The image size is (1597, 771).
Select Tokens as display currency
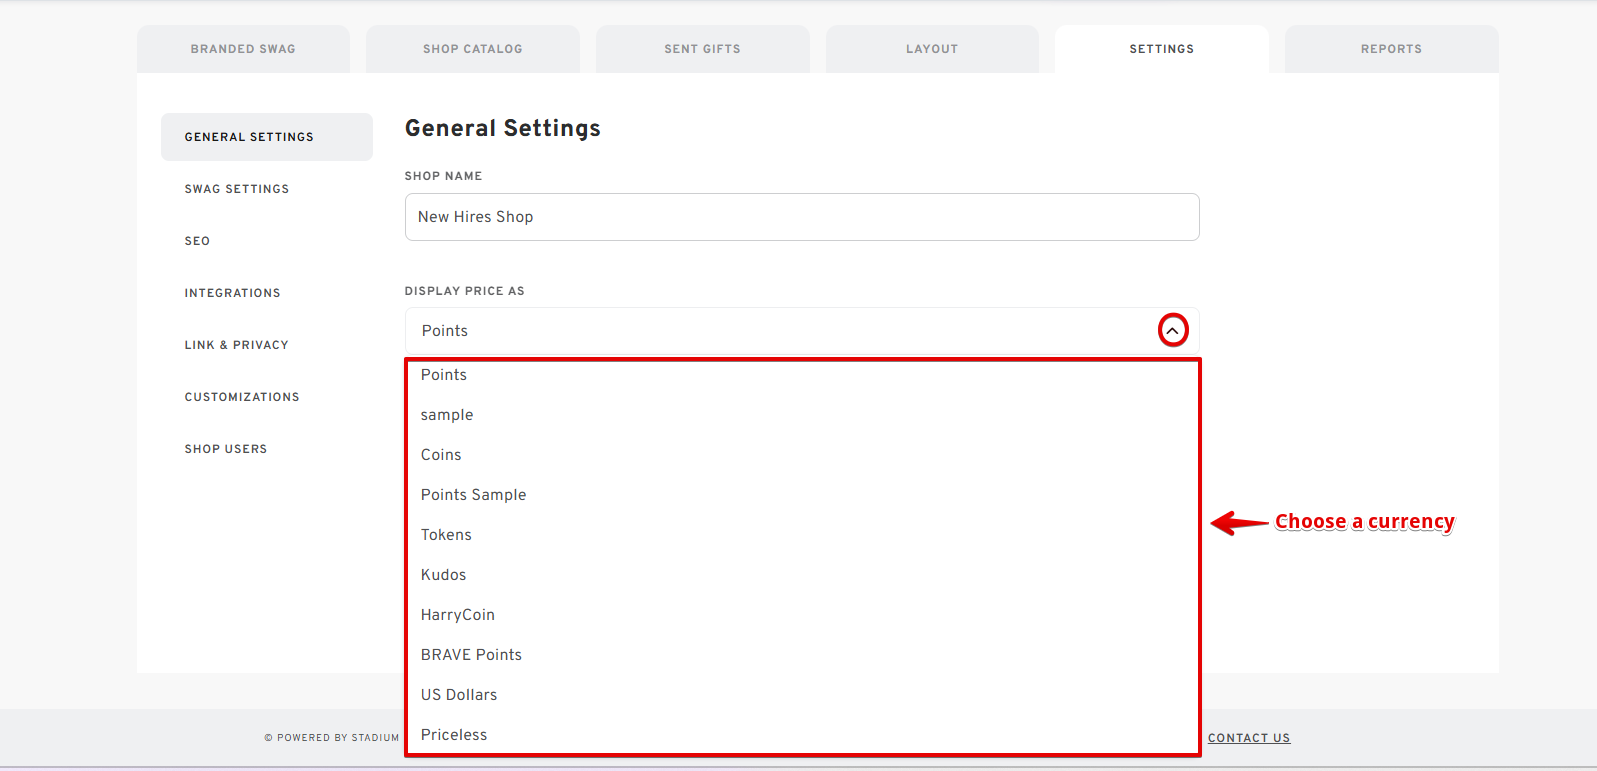(446, 535)
